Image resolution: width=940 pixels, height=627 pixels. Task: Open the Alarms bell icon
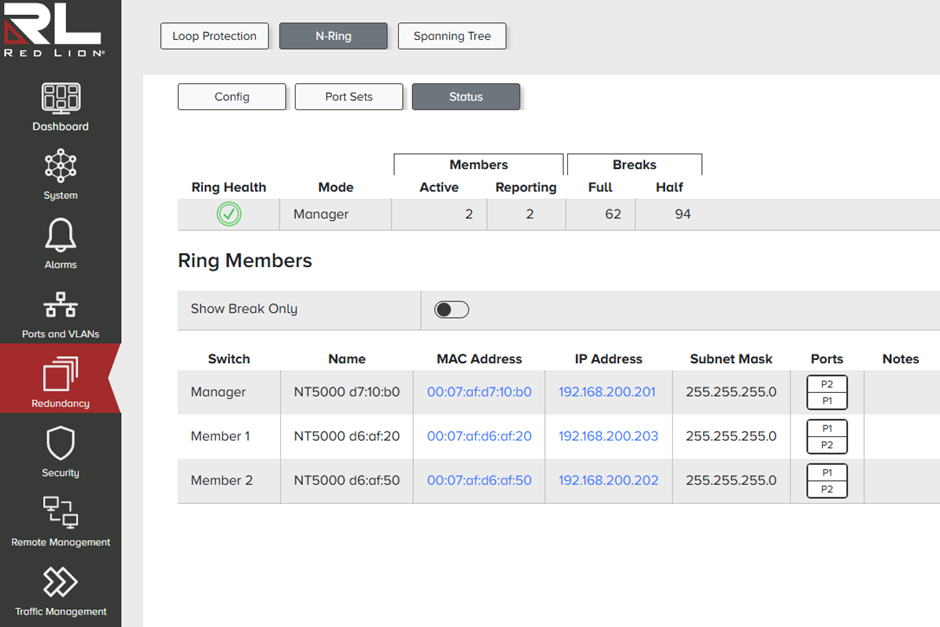tap(60, 237)
